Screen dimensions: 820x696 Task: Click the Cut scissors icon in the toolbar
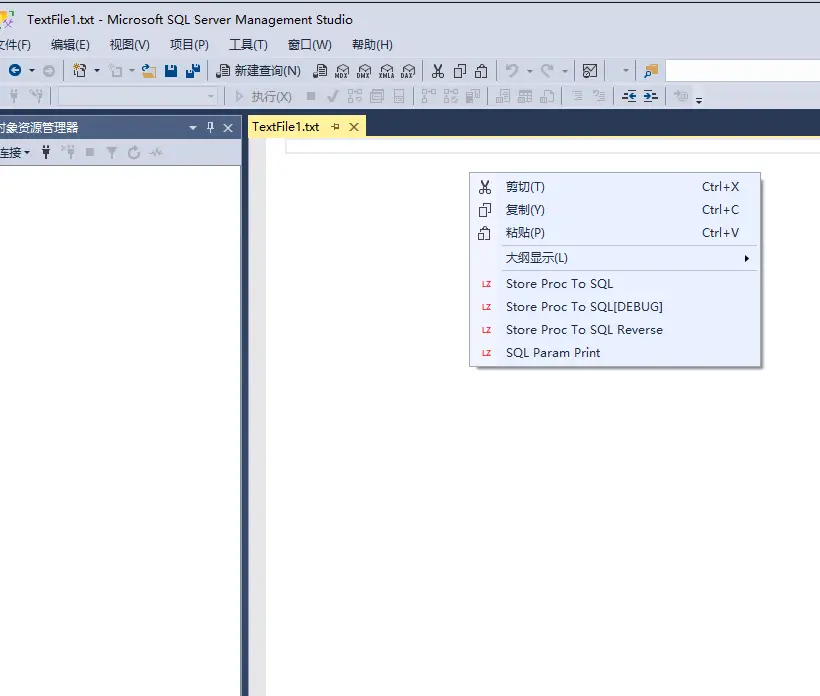point(438,71)
